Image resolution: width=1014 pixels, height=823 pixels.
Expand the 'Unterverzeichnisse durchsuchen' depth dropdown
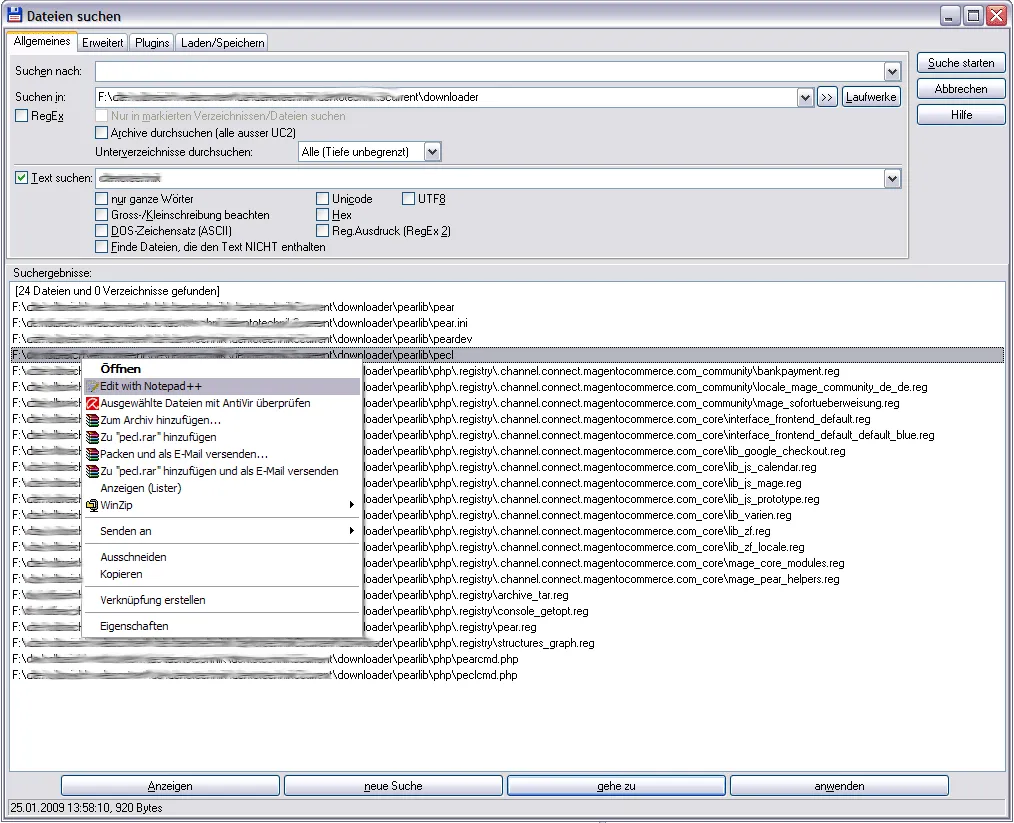tap(432, 152)
